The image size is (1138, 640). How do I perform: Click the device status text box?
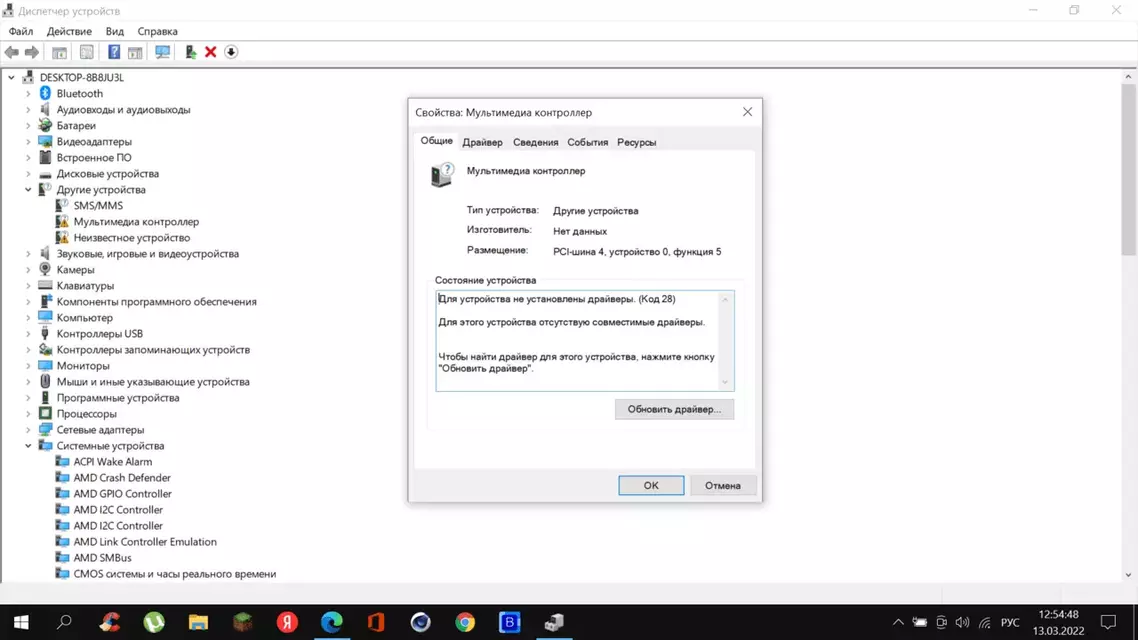pyautogui.click(x=578, y=340)
